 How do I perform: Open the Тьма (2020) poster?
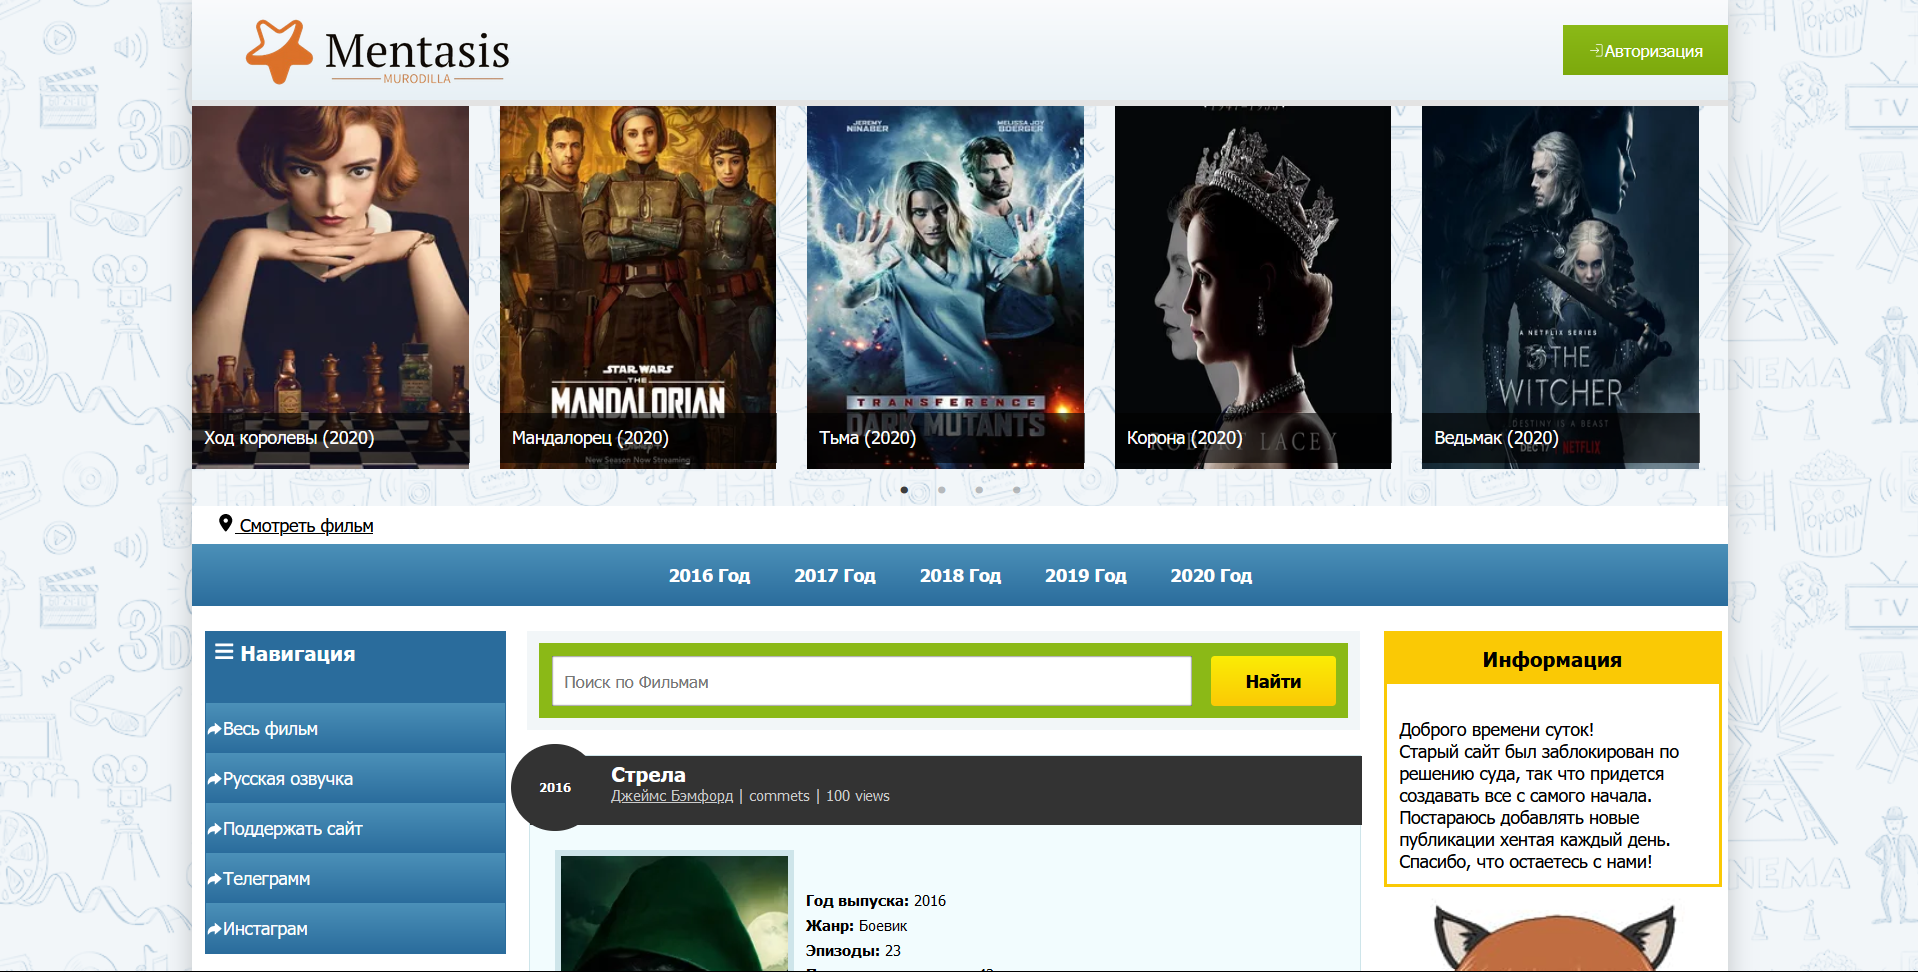pyautogui.click(x=945, y=287)
